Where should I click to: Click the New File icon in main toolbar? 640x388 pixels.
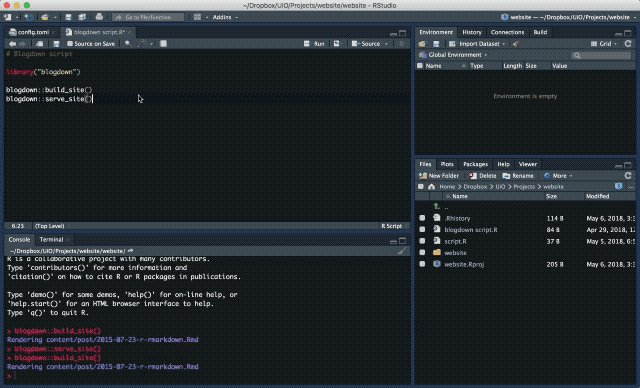point(8,17)
